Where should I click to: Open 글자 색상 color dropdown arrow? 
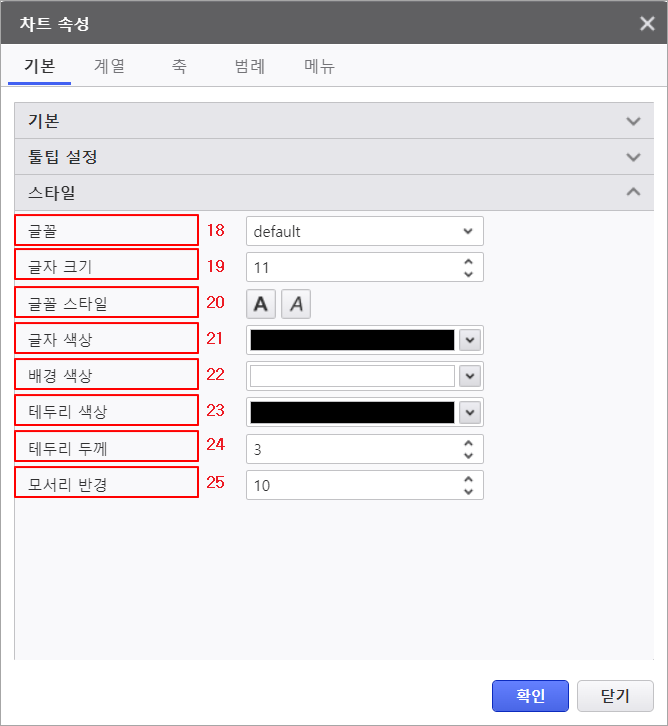470,340
